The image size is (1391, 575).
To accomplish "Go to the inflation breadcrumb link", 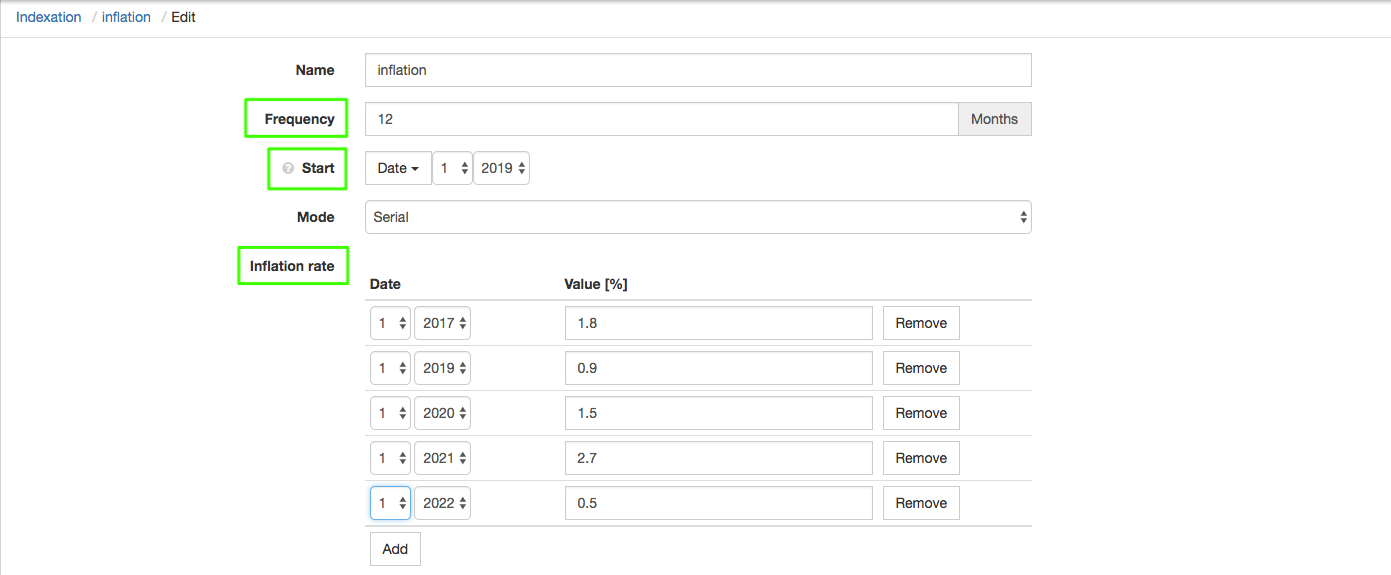I will point(126,17).
